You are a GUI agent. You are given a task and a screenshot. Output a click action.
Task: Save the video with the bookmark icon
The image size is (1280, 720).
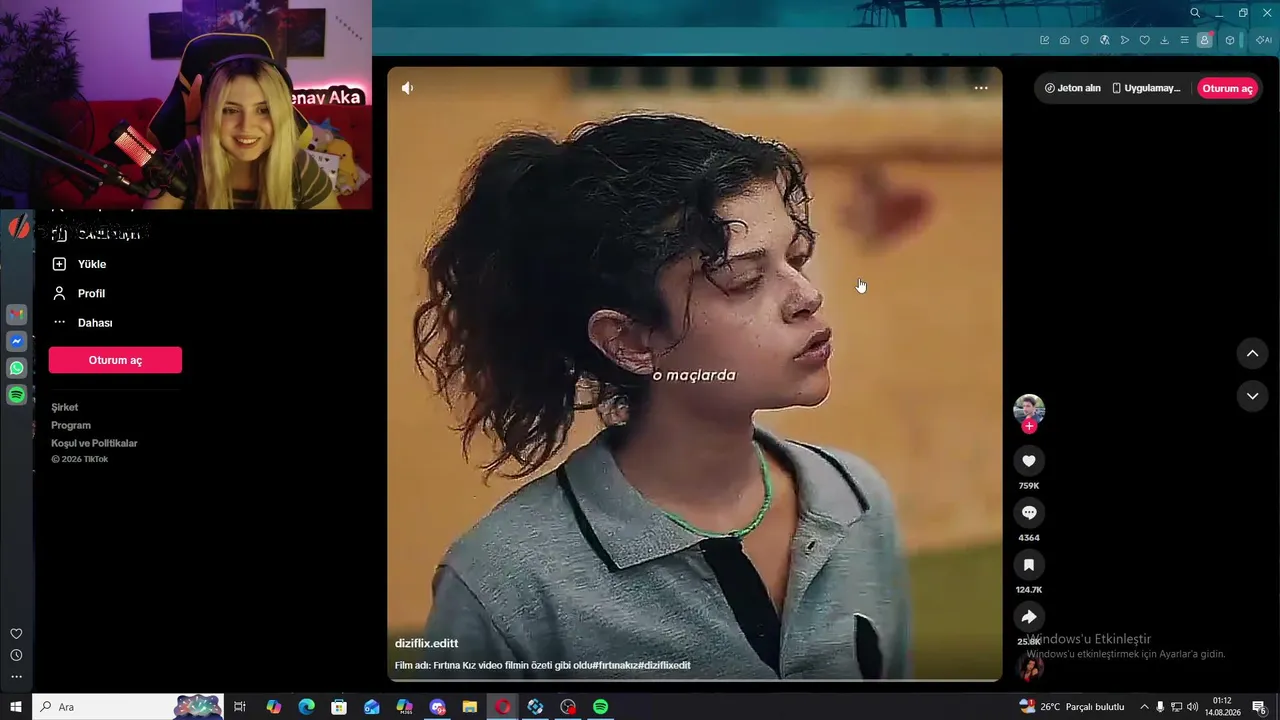1029,565
